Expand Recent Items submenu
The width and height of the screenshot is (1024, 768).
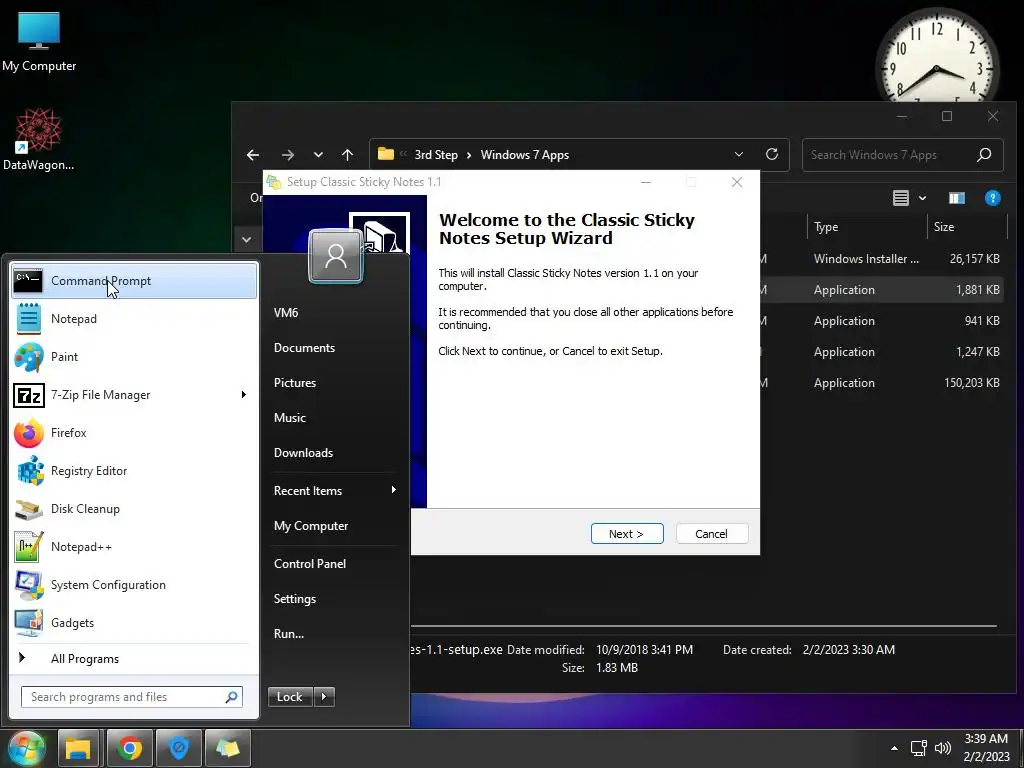tap(393, 490)
